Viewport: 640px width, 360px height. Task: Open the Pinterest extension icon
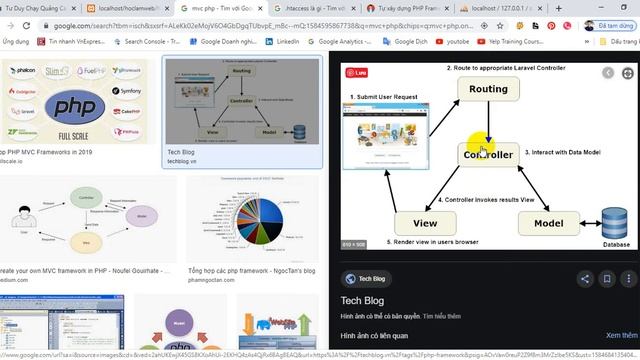(551, 26)
